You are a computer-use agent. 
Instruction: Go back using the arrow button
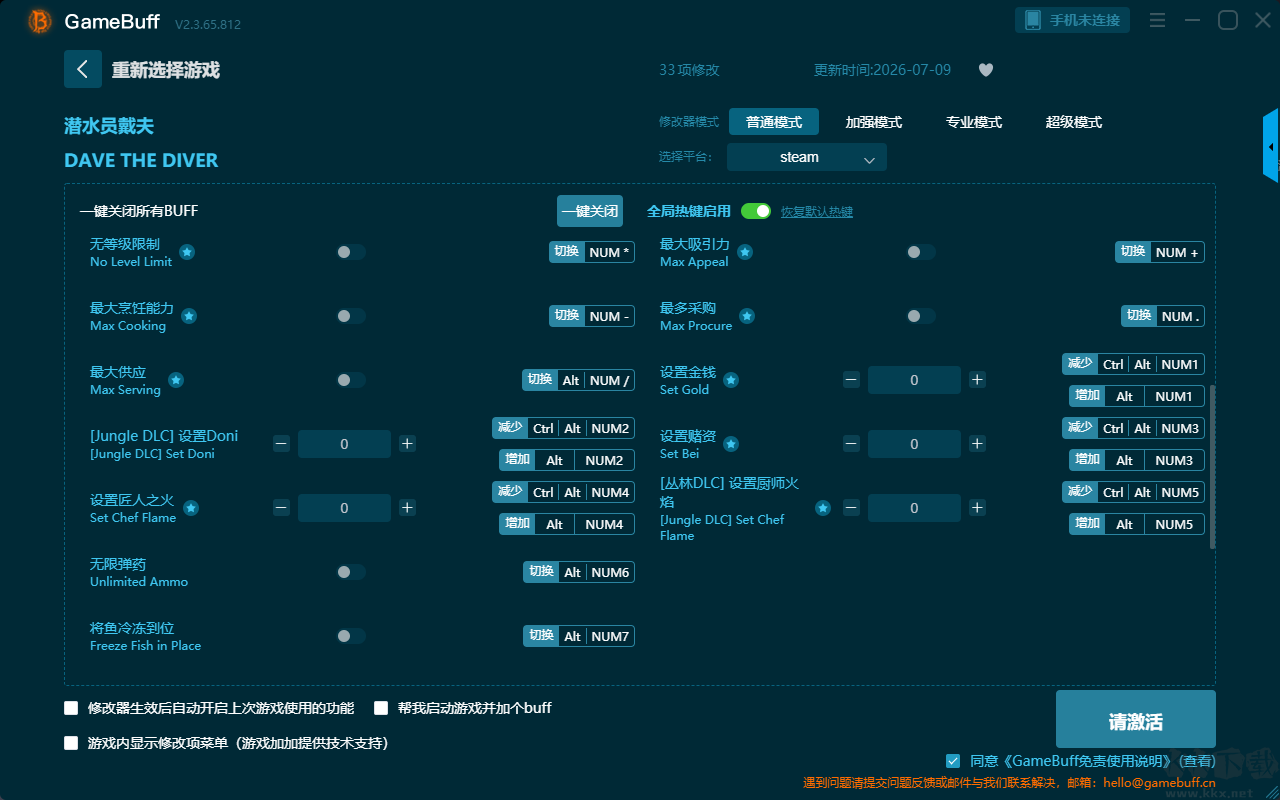(x=83, y=69)
